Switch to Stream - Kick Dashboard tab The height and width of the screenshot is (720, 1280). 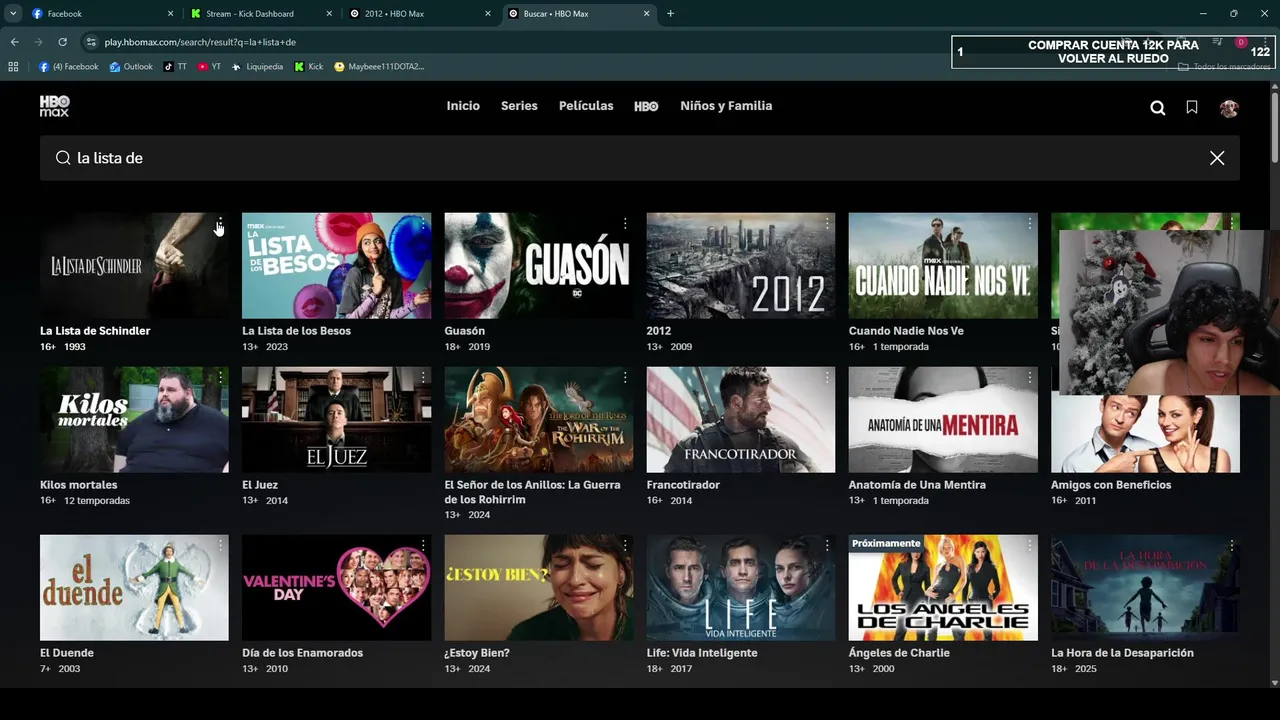(260, 14)
